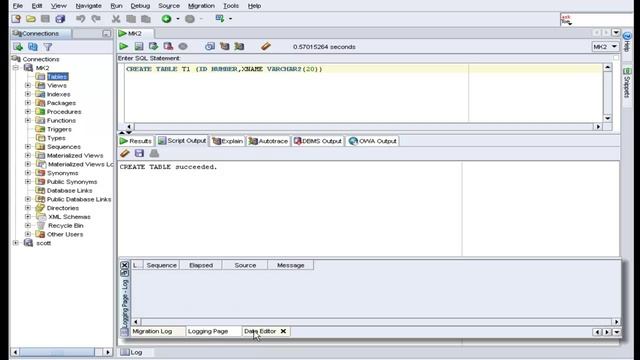Click the SQL History icon
The image size is (640, 360).
210,47
